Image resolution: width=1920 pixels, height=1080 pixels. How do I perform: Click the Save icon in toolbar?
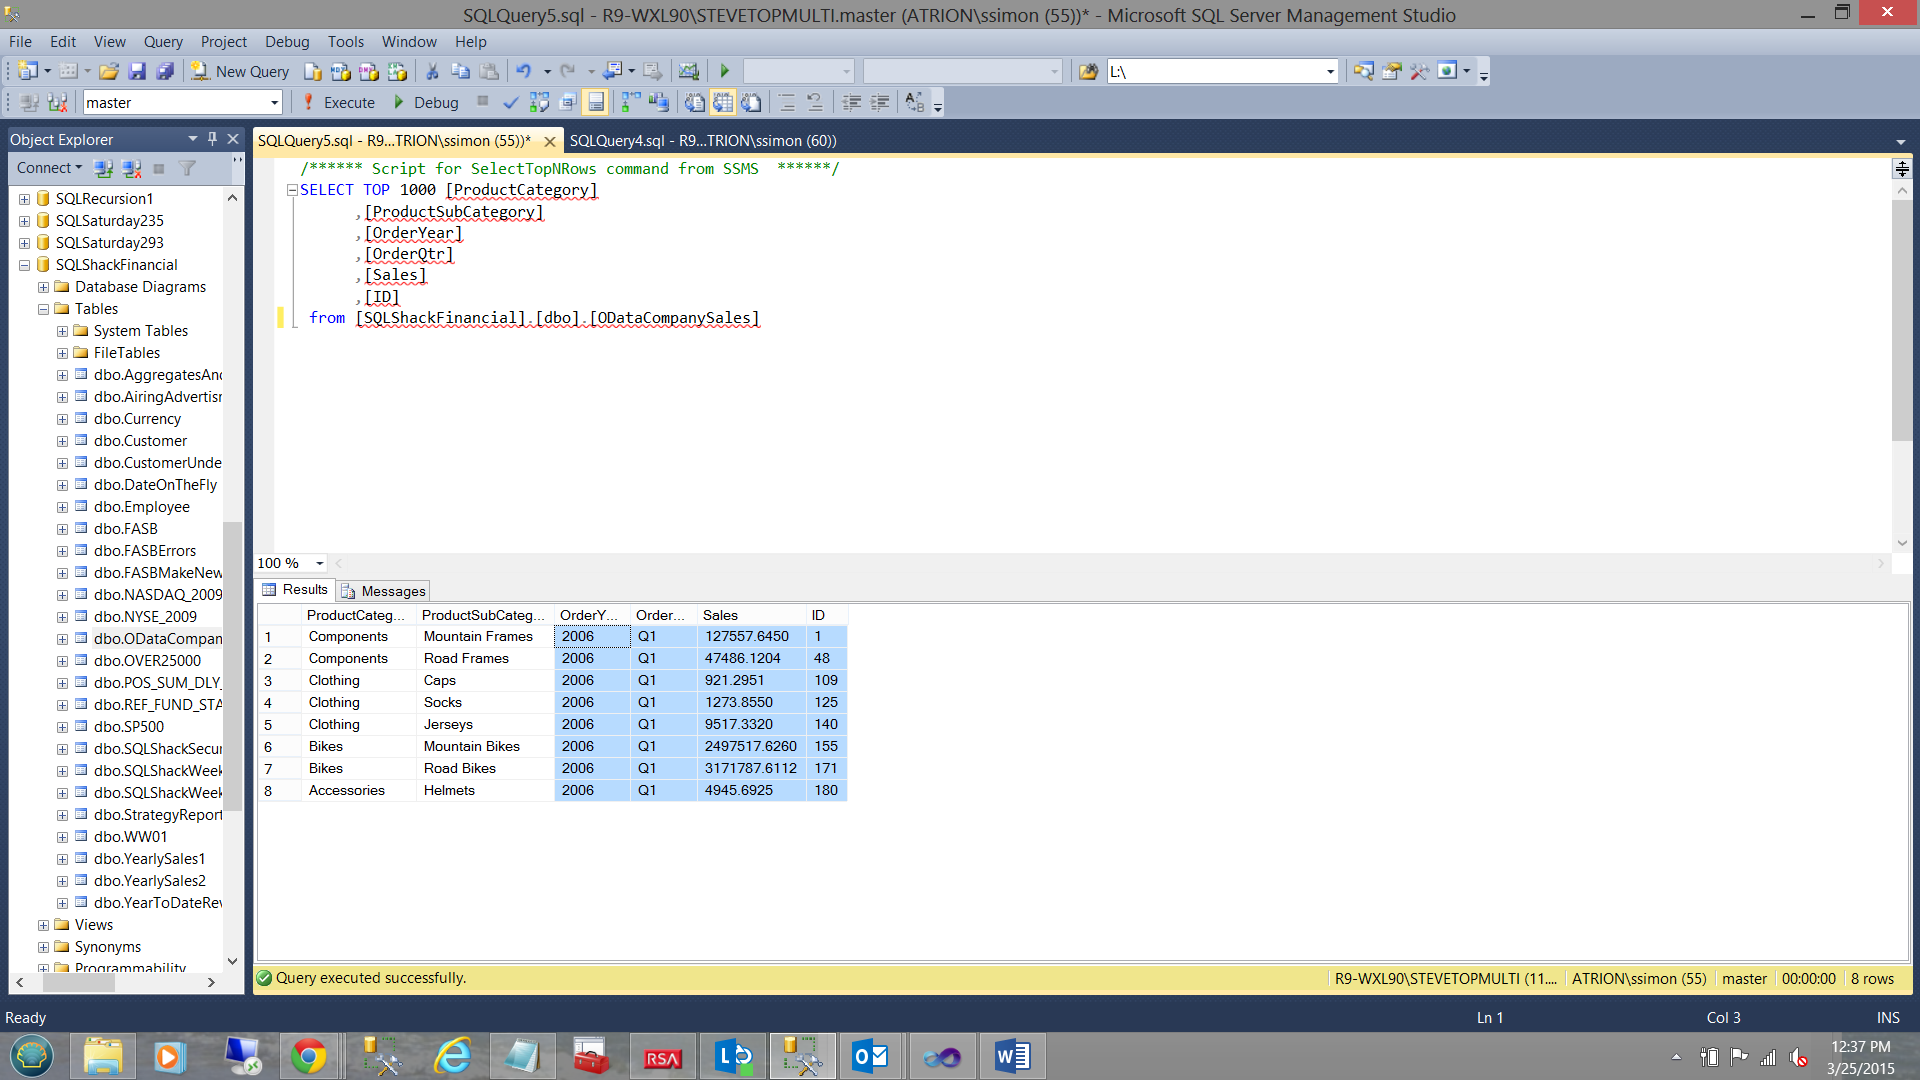tap(137, 71)
